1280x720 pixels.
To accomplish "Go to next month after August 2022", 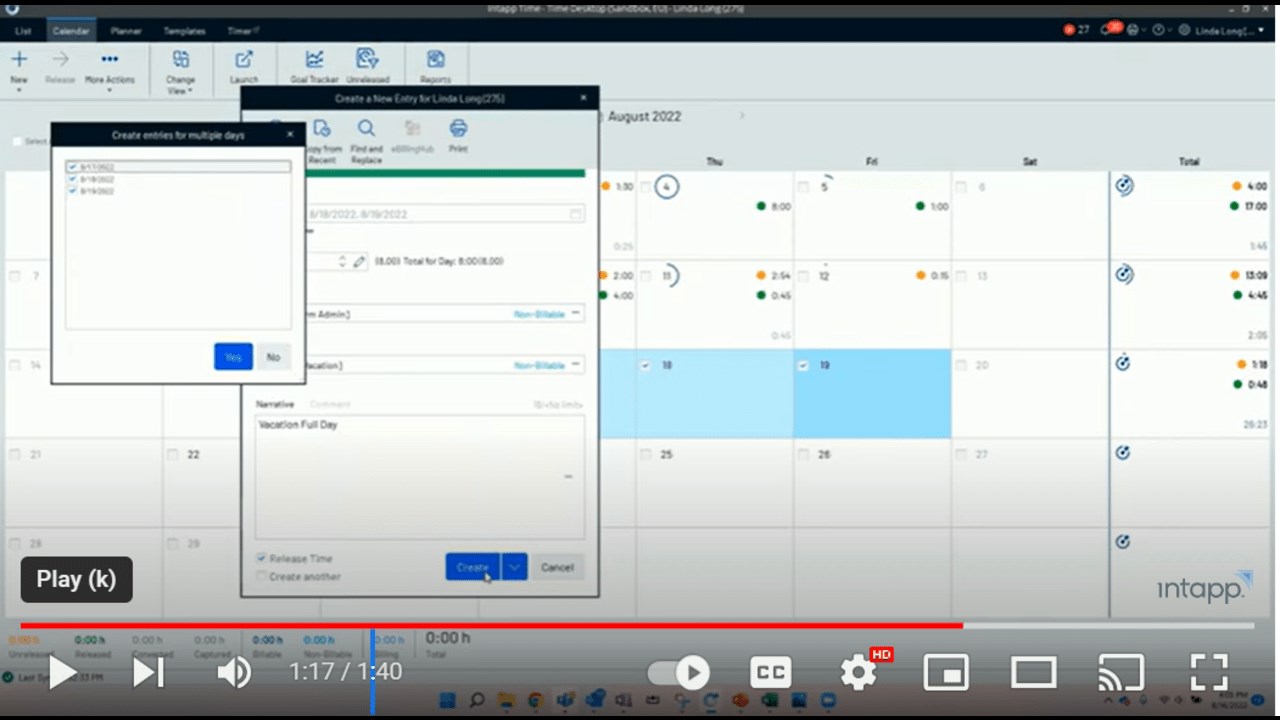I will coord(742,116).
